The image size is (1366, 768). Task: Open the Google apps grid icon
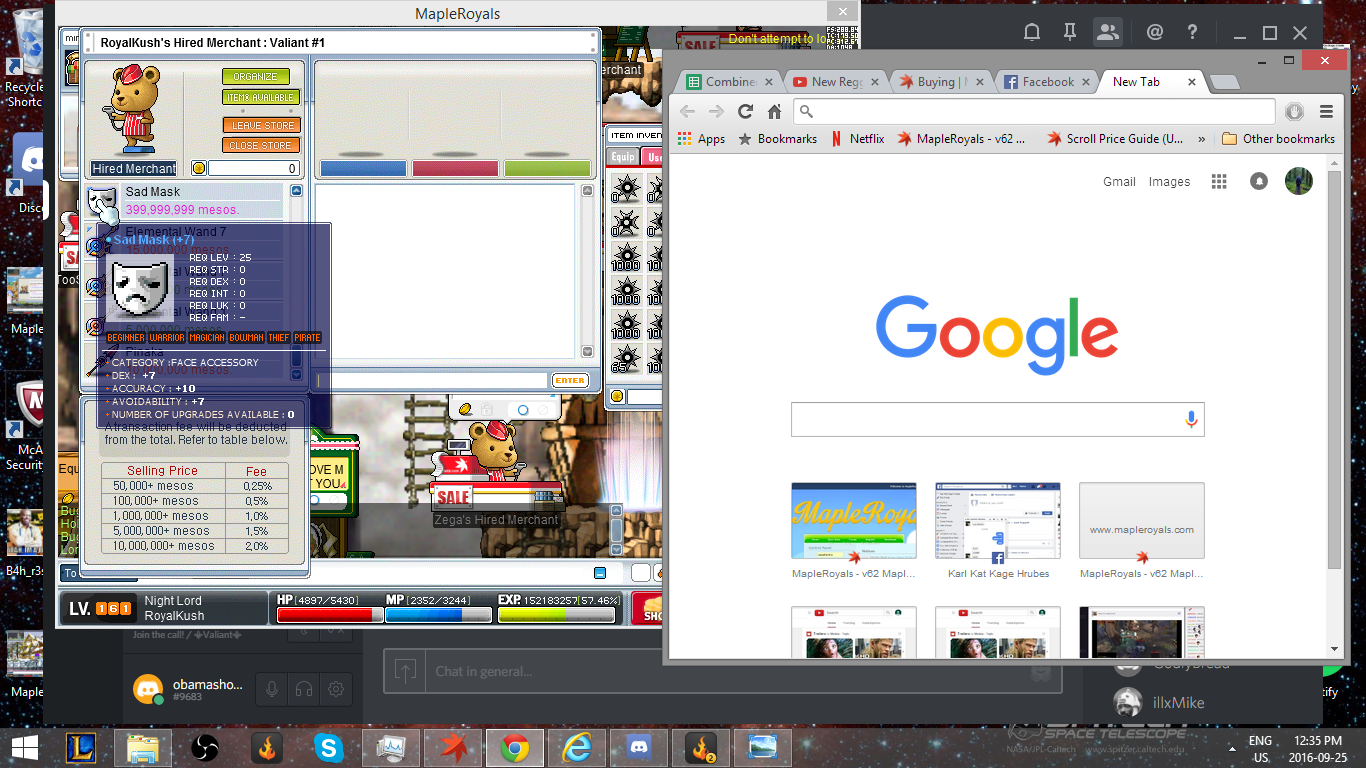coord(1218,182)
